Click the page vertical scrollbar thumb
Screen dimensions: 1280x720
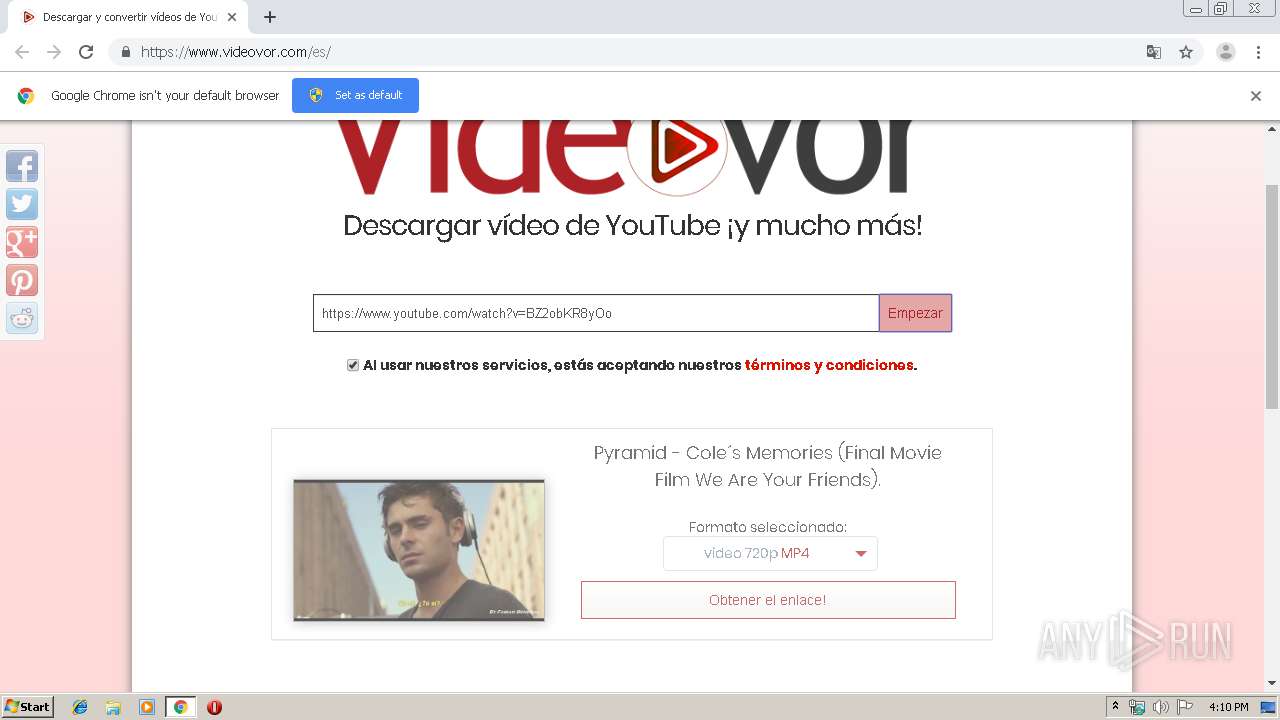click(x=1272, y=296)
